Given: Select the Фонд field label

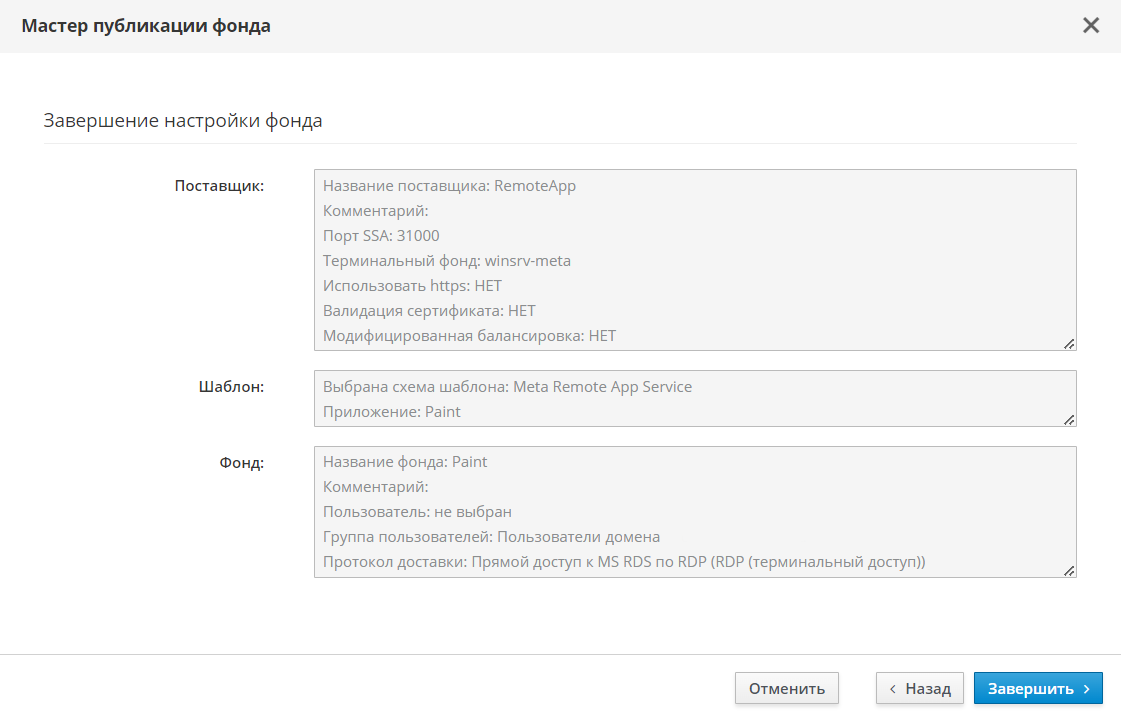Looking at the screenshot, I should click(241, 463).
